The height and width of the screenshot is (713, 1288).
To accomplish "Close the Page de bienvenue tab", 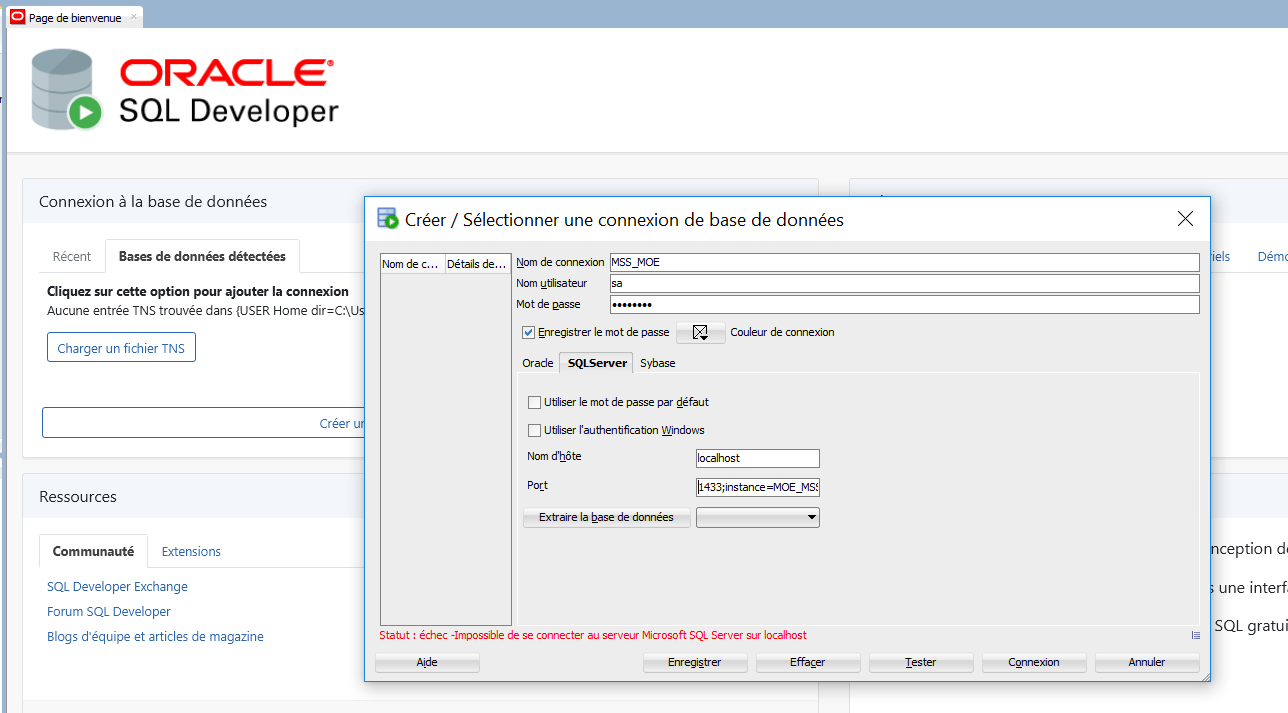I will [x=135, y=17].
